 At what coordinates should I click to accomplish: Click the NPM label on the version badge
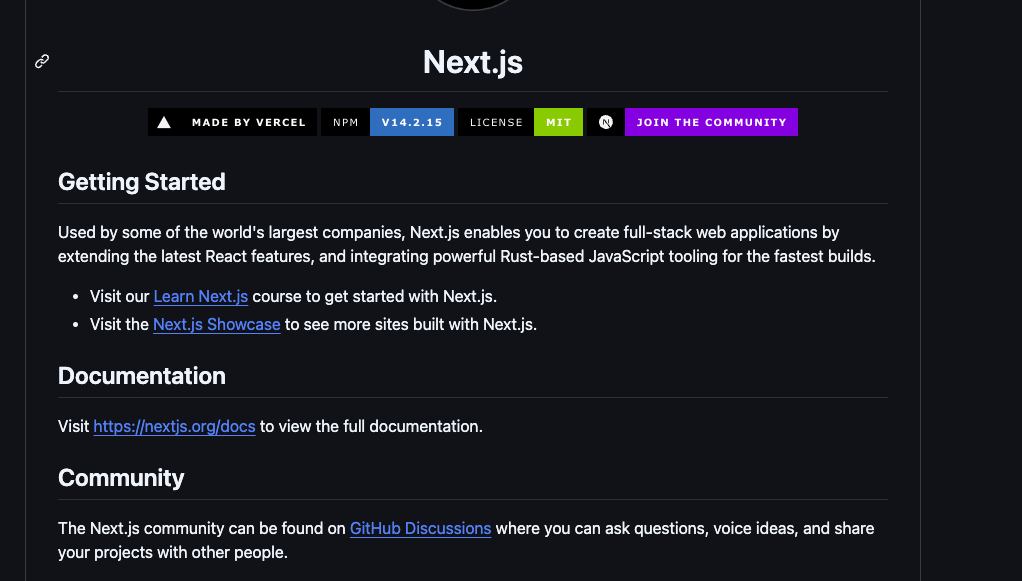click(345, 122)
